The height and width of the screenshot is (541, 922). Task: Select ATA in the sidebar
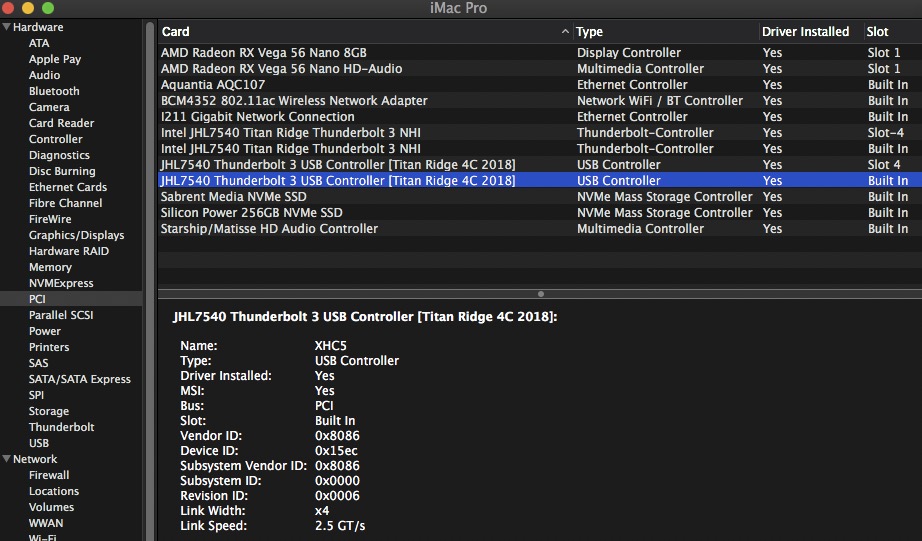click(39, 43)
